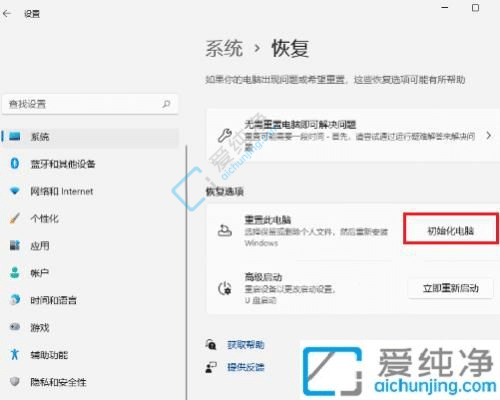The height and width of the screenshot is (400, 500).
Task: Go back with the arrow icon
Action: (7, 14)
